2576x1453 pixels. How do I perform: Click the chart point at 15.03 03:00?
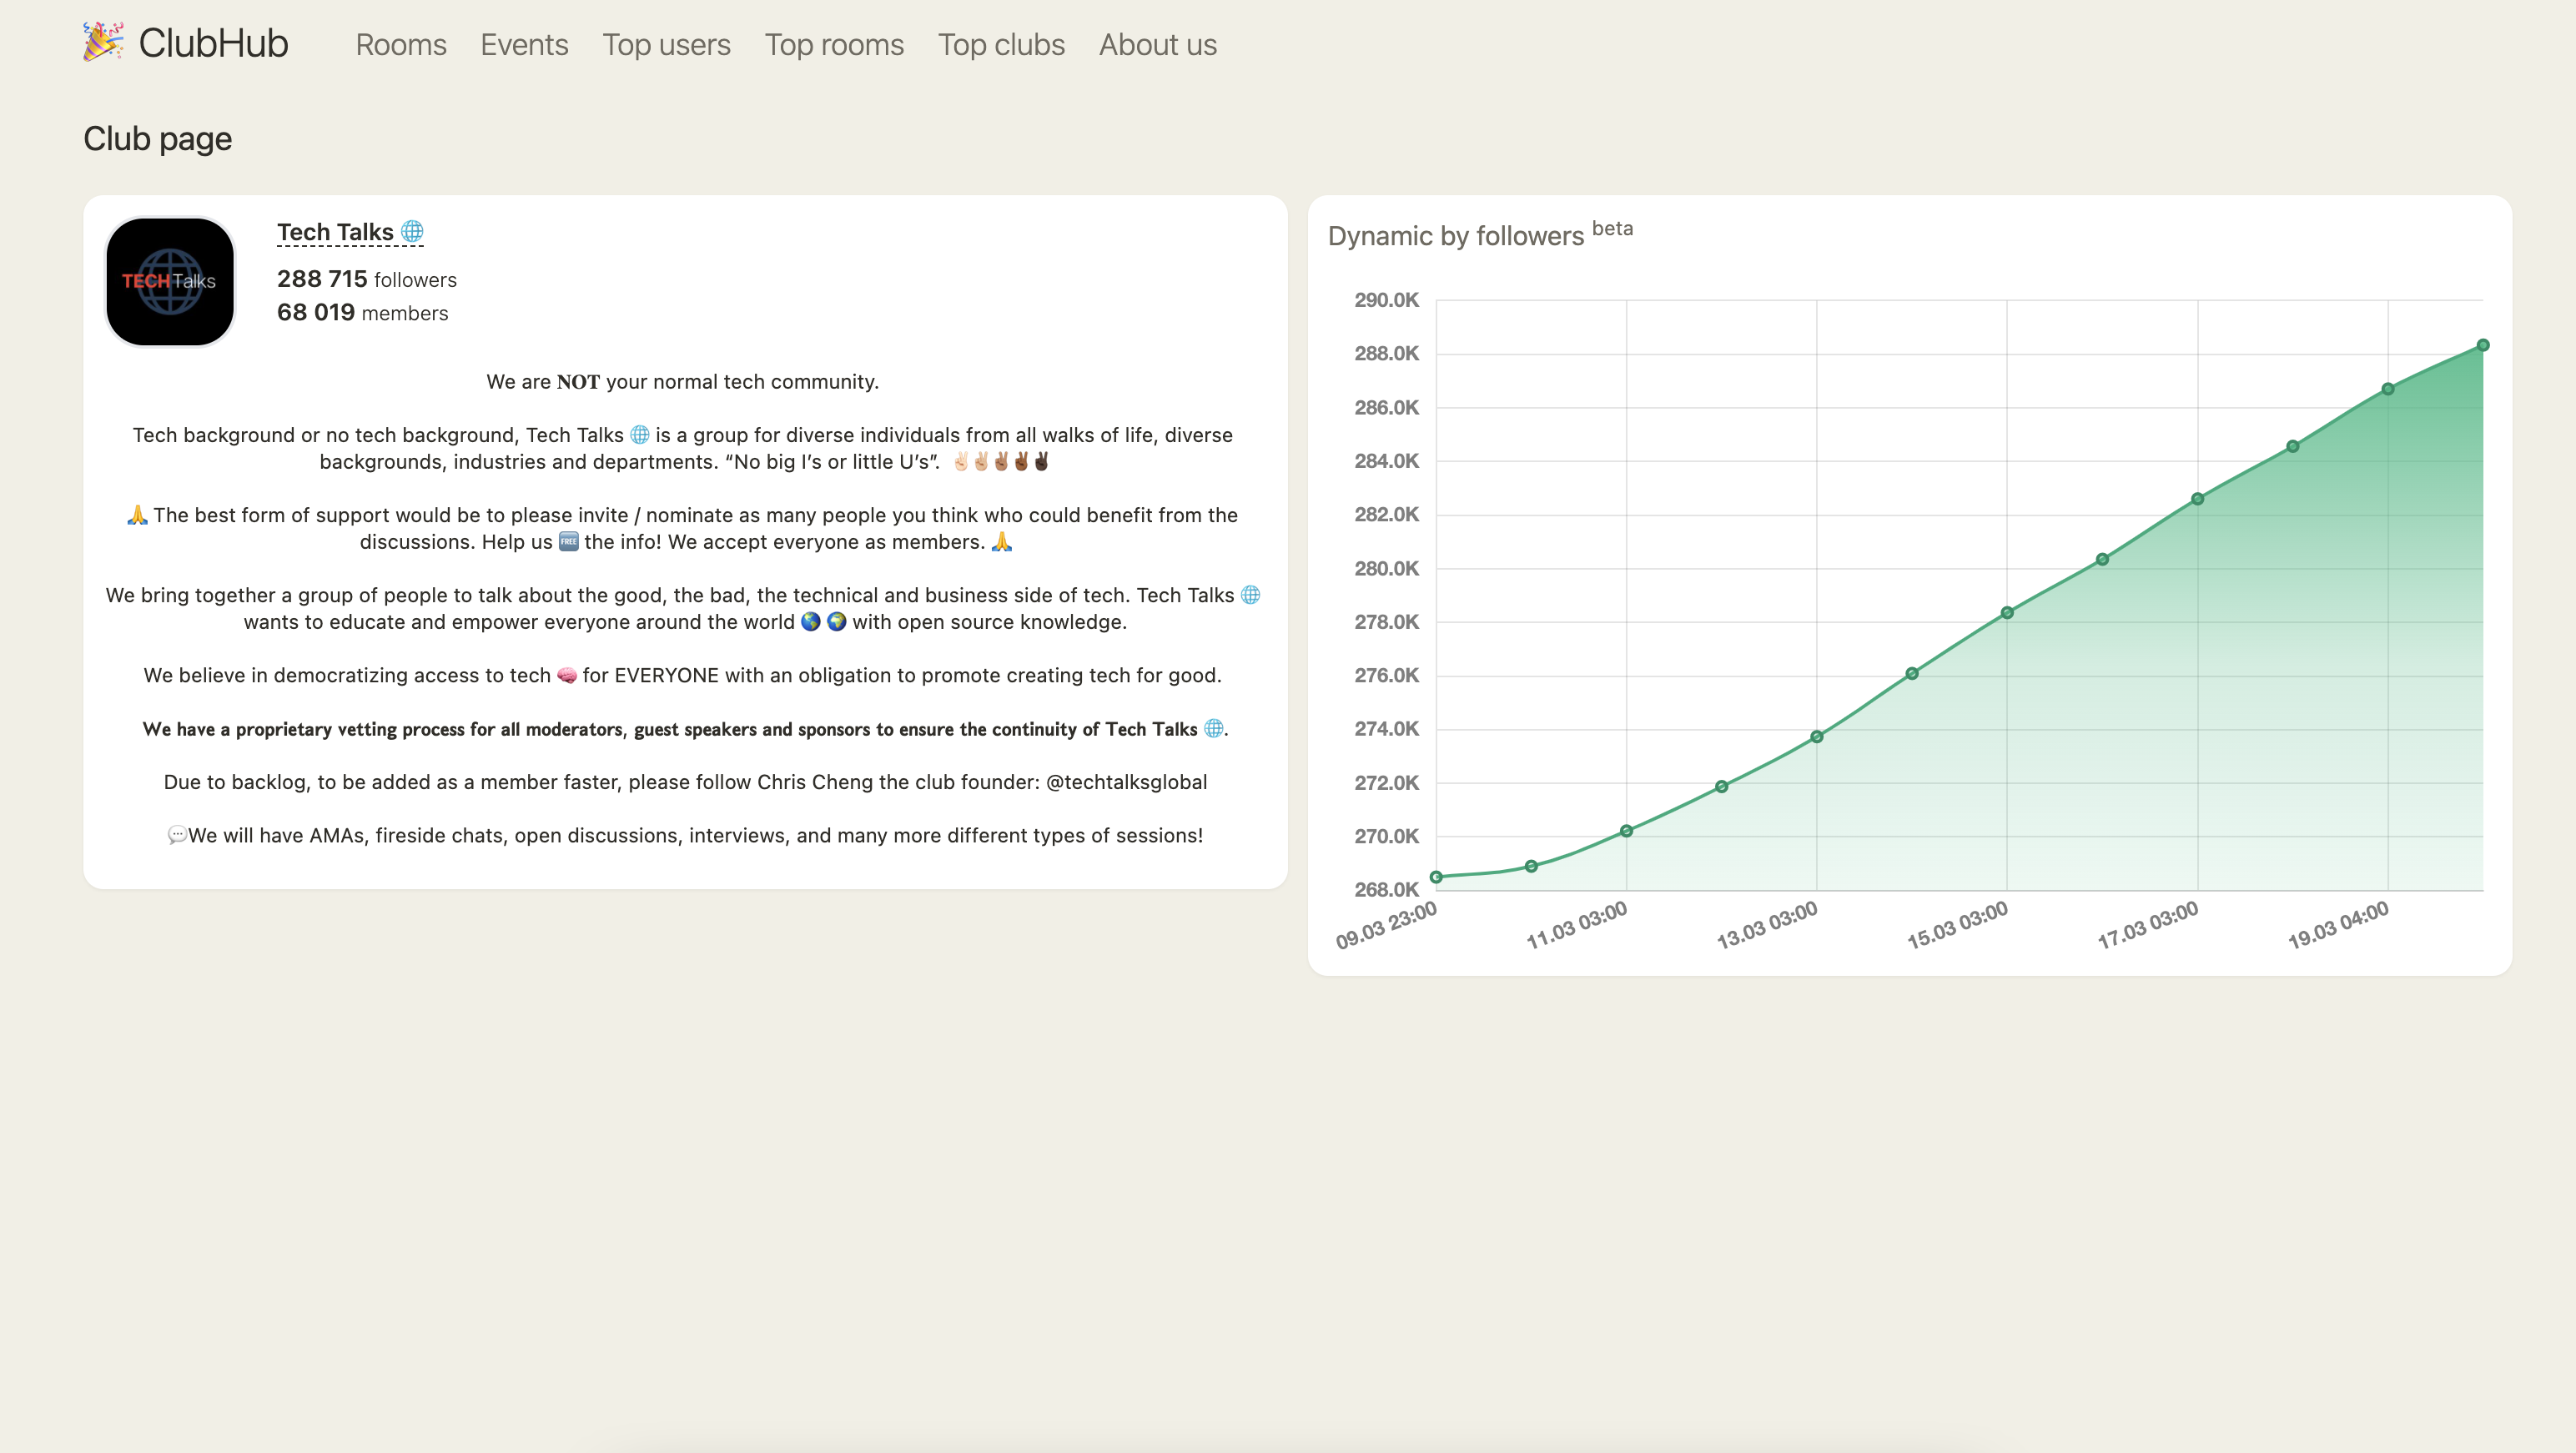pyautogui.click(x=2007, y=613)
